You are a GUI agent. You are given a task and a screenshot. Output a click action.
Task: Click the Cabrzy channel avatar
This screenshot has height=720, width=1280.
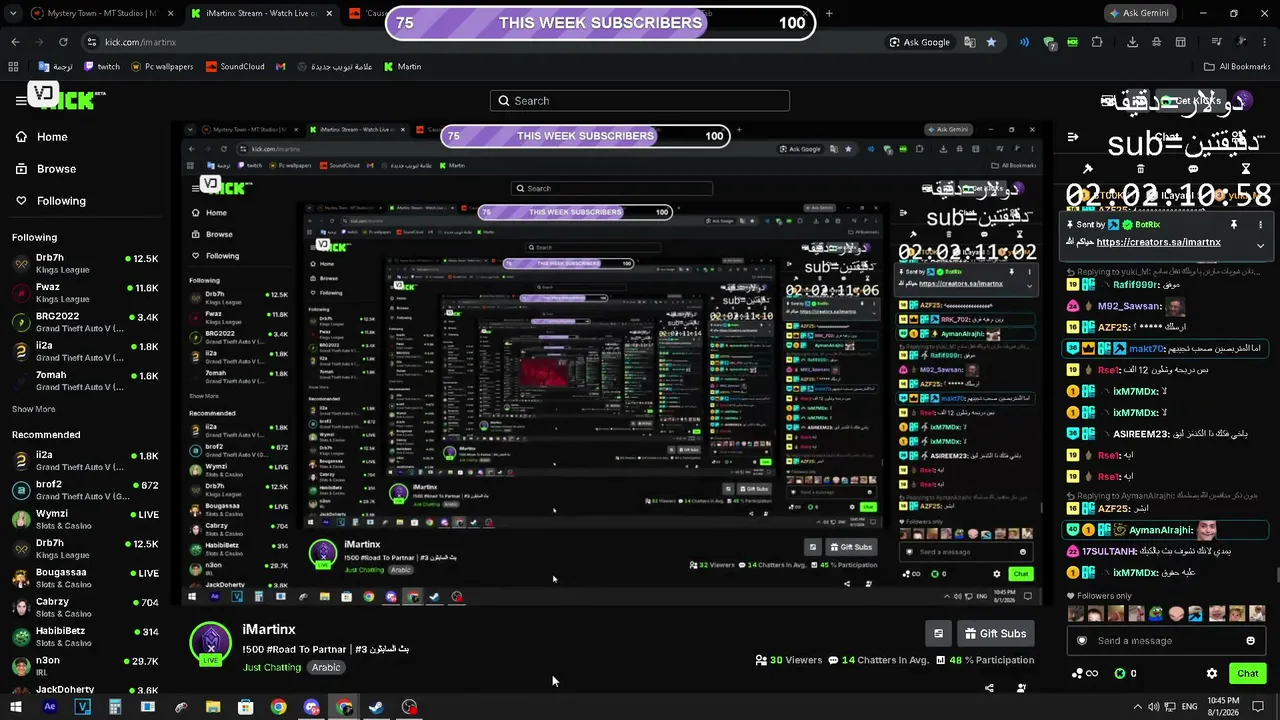pos(20,608)
